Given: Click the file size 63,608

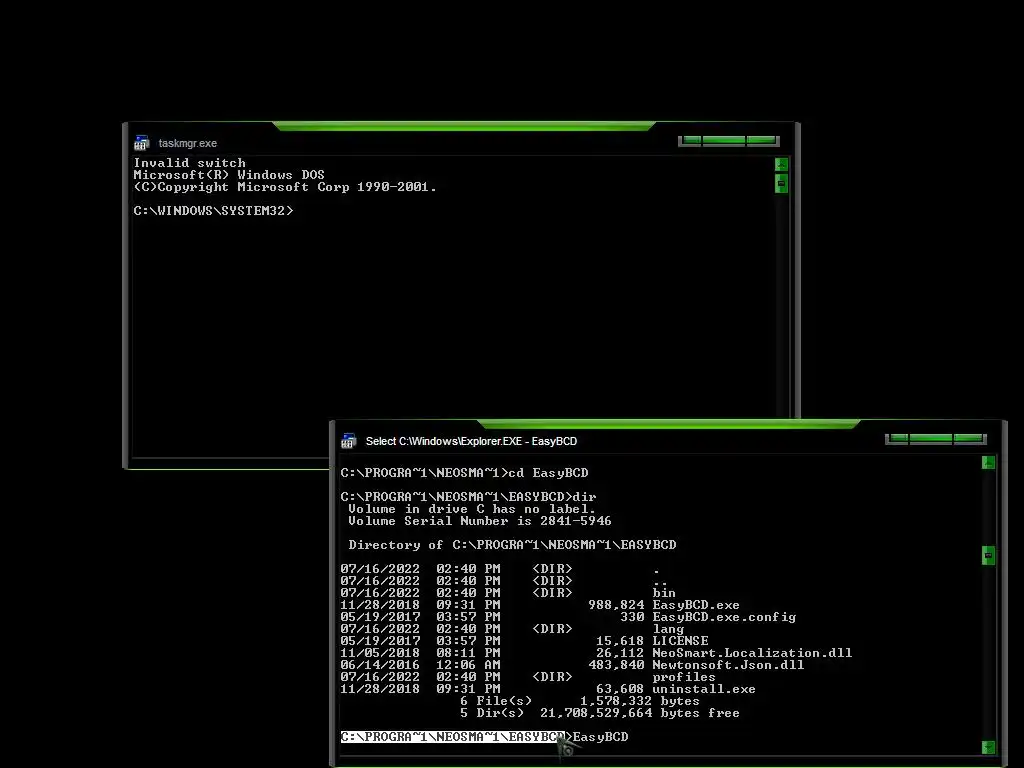Looking at the screenshot, I should point(620,689).
